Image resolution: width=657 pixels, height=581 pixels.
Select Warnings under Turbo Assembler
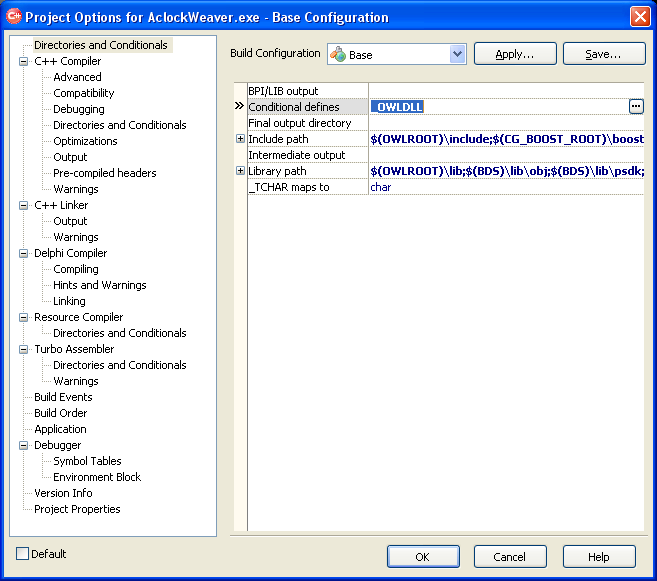[x=76, y=381]
